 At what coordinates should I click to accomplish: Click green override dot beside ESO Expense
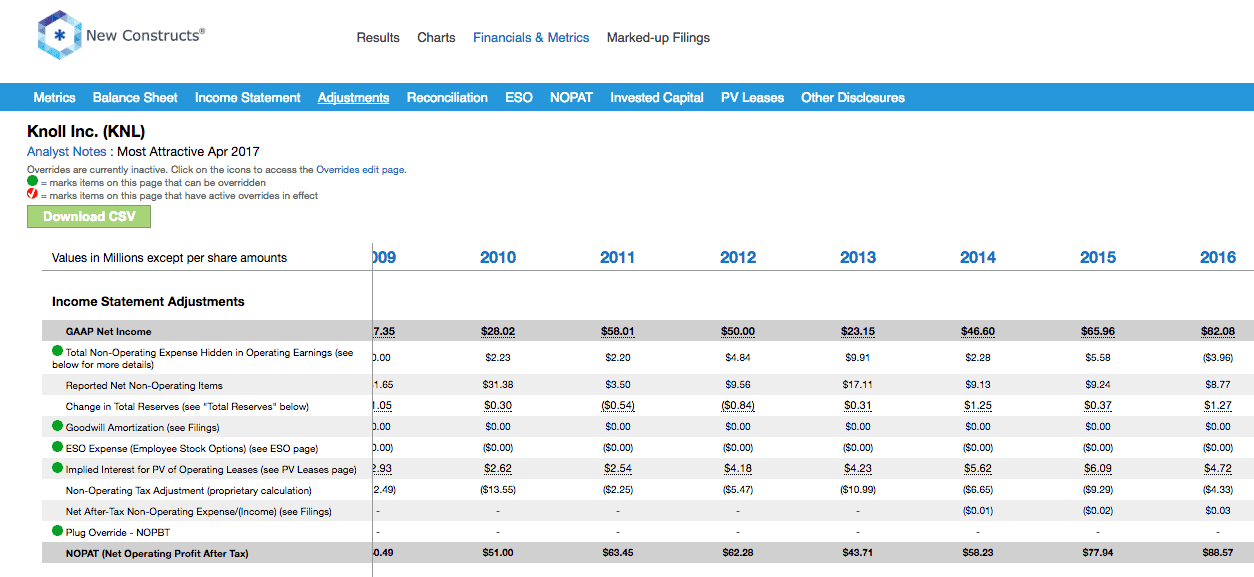pos(58,447)
